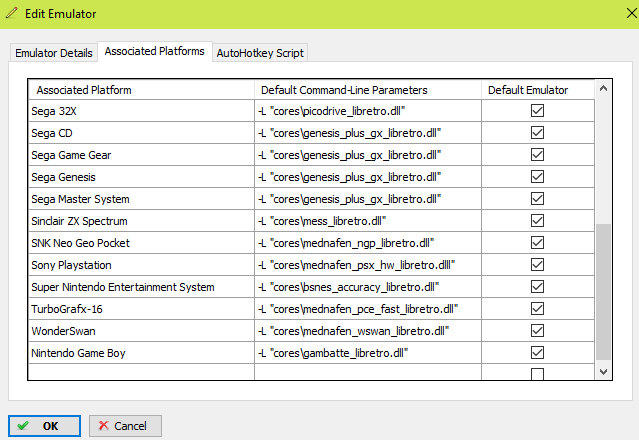Select the Sega Genesis platform cell
This screenshot has width=639, height=440.
tap(141, 177)
